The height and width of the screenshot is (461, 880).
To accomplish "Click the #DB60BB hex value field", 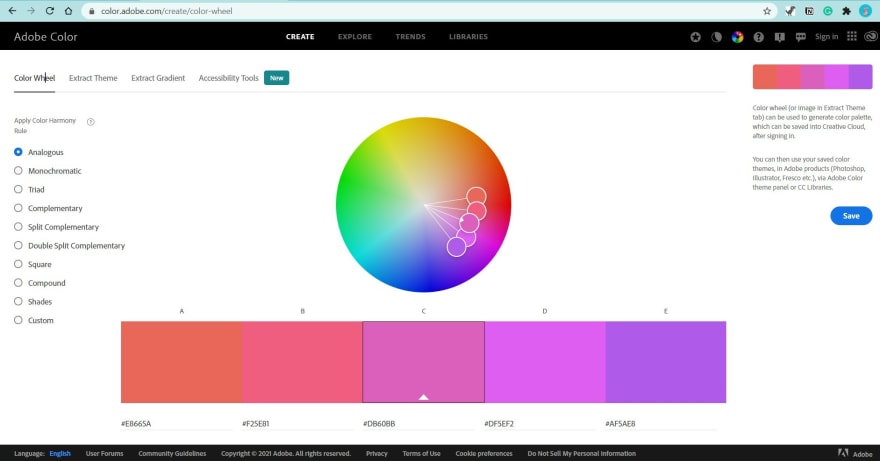I will pyautogui.click(x=419, y=423).
